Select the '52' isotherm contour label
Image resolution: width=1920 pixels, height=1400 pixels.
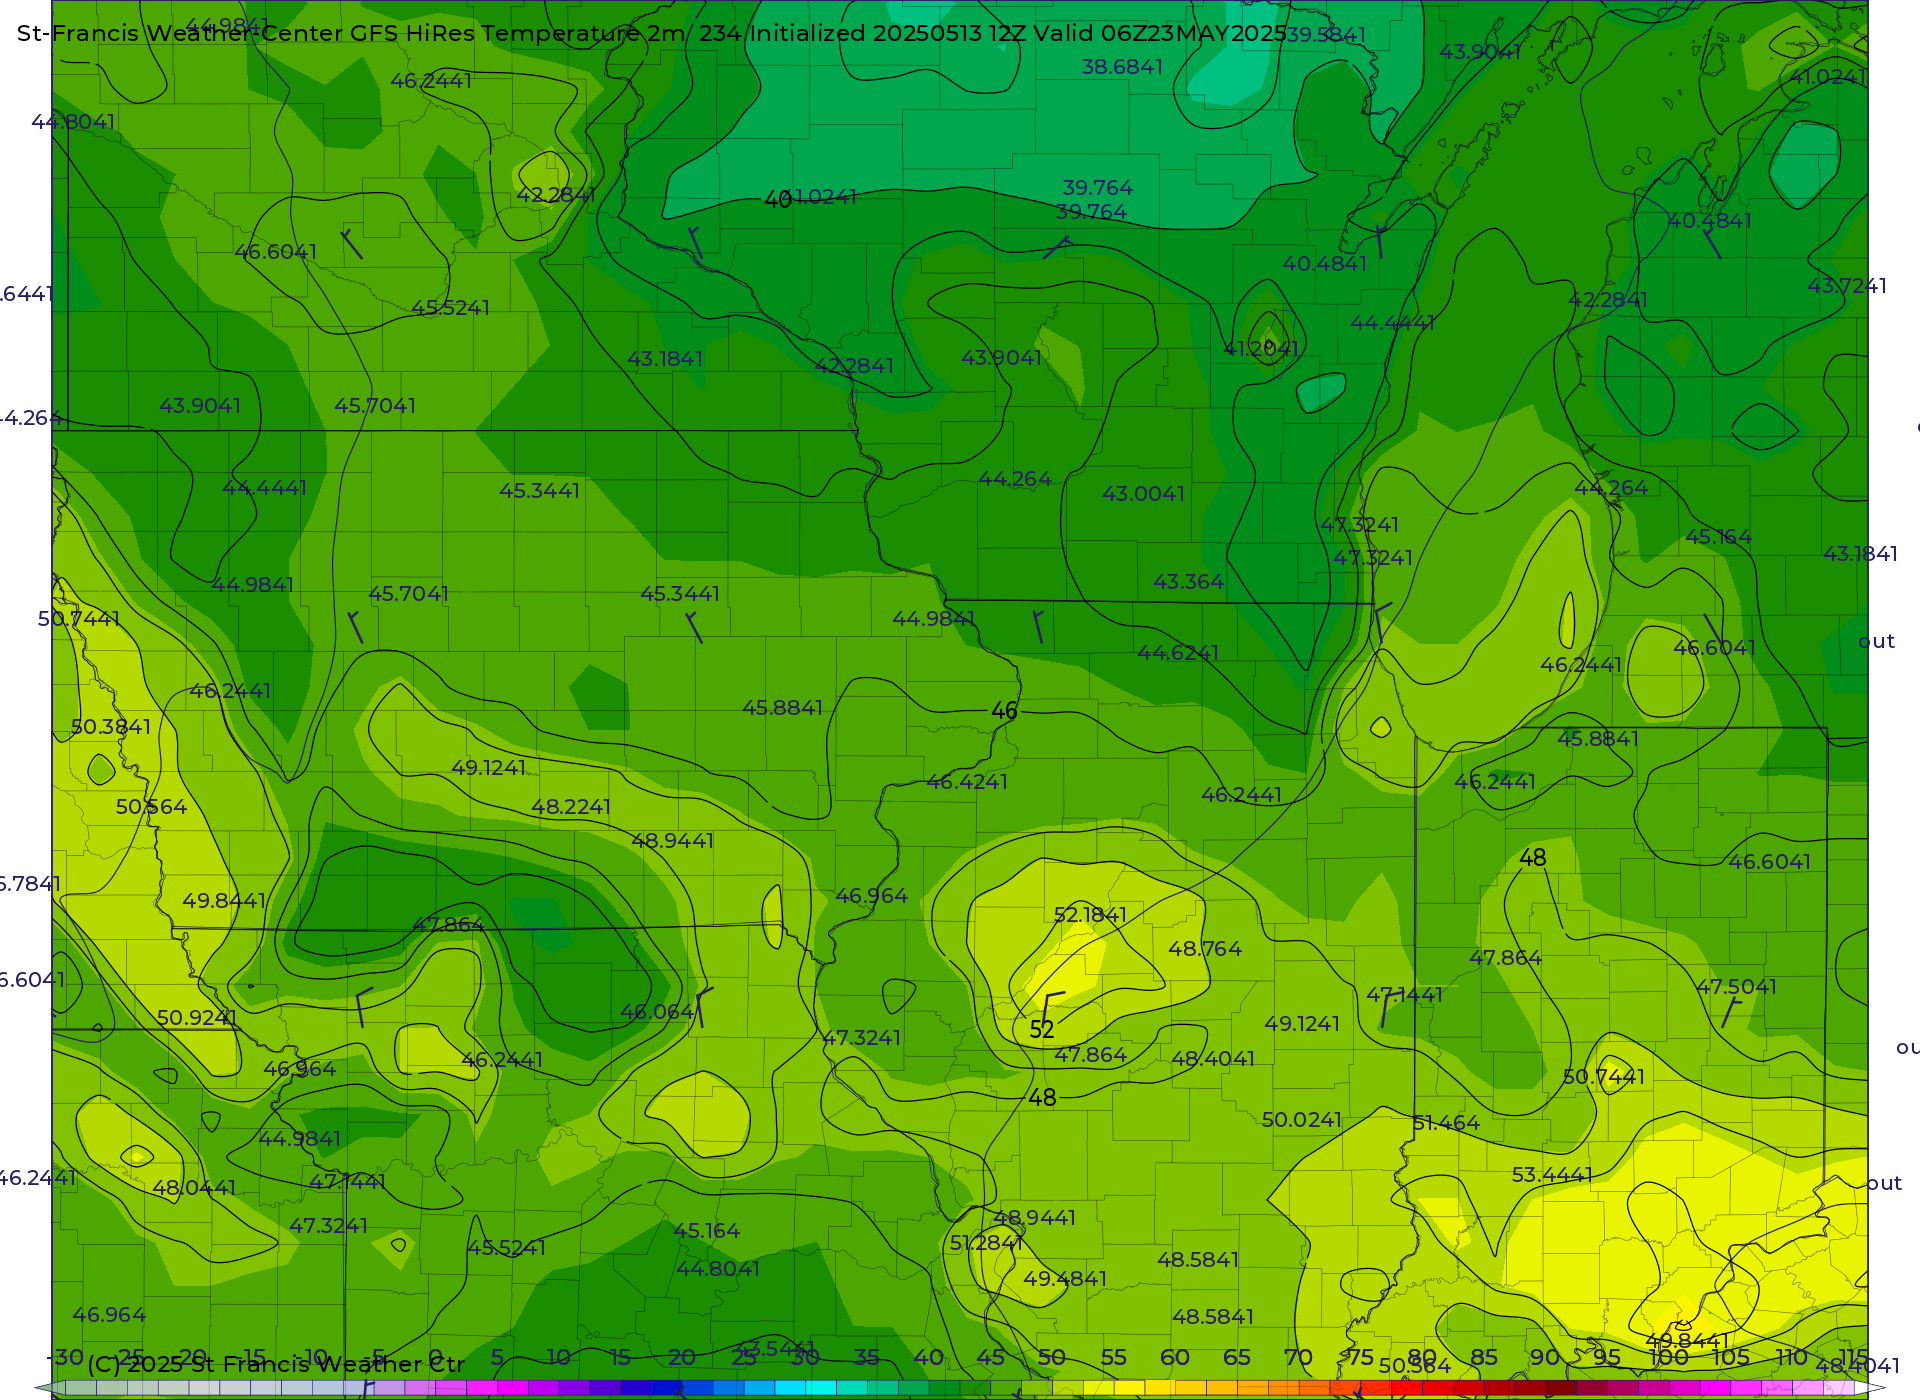point(1042,1030)
